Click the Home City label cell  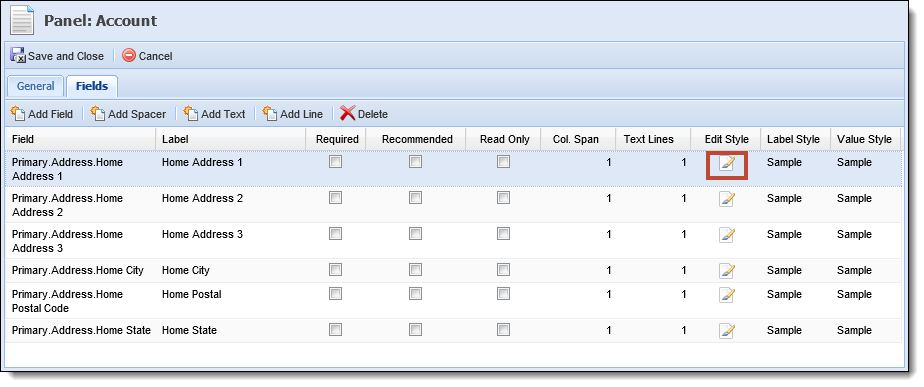tap(230, 270)
